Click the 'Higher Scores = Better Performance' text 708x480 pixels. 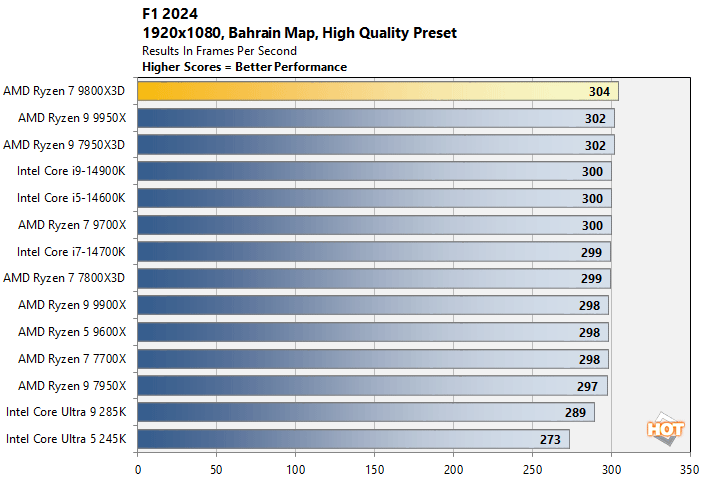point(244,67)
